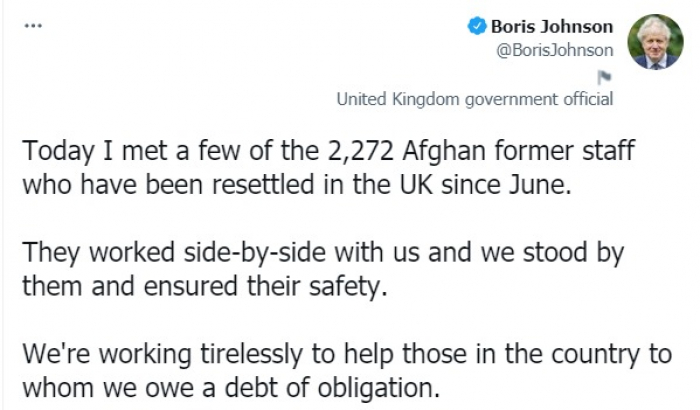Open the @BorisJohnson handle link

click(x=555, y=48)
